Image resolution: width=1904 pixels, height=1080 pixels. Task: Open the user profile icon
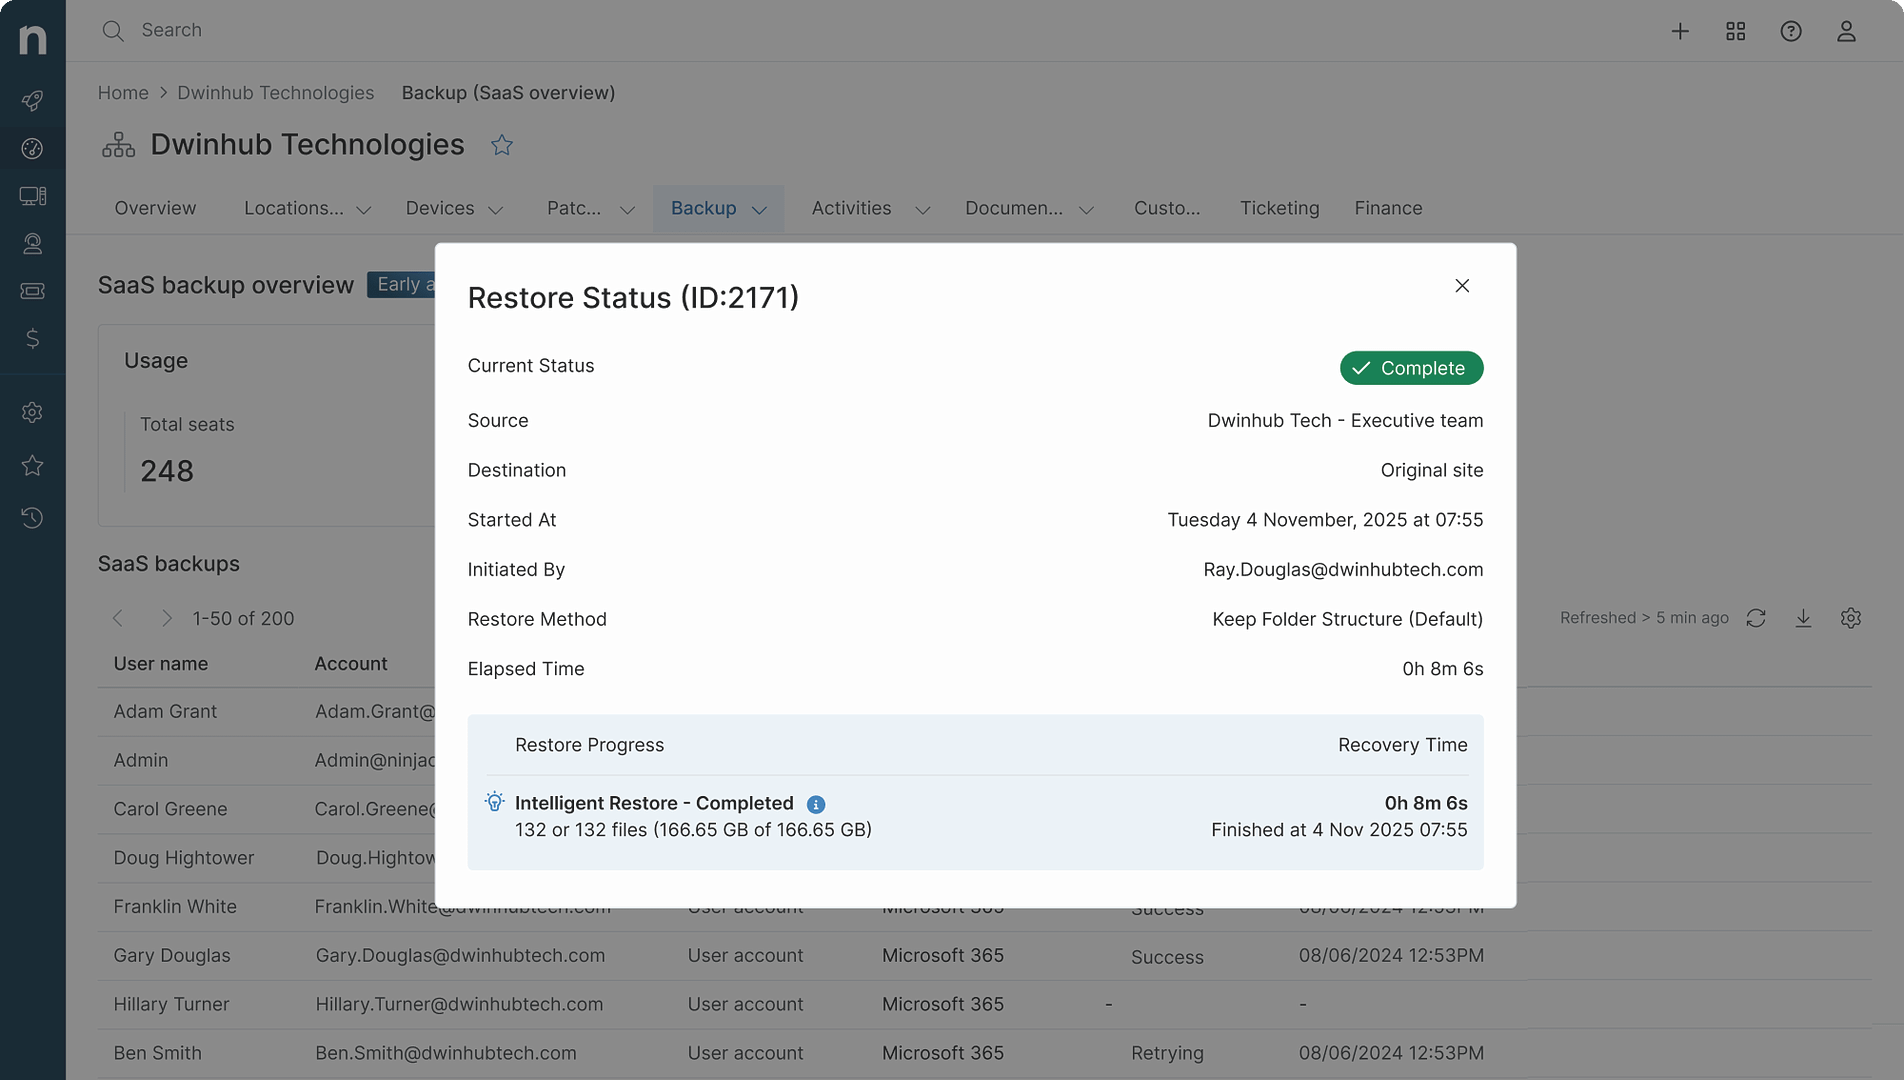click(1846, 31)
